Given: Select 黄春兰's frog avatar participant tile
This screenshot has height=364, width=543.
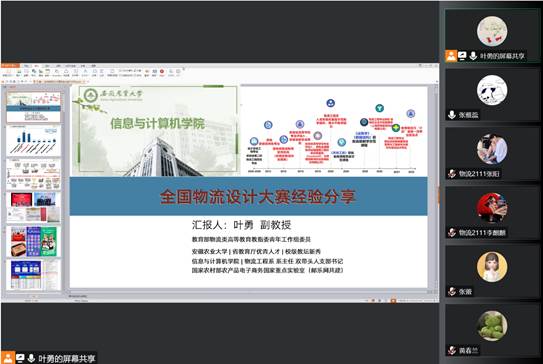Looking at the screenshot, I should [492, 331].
